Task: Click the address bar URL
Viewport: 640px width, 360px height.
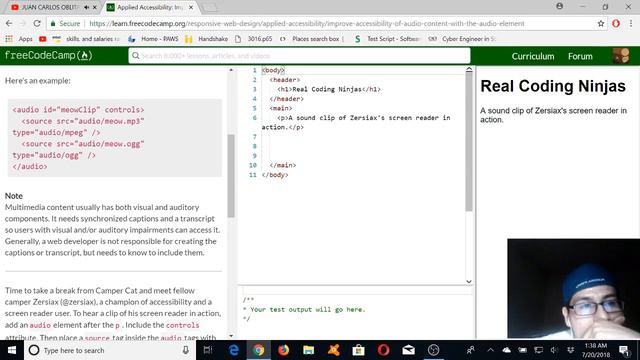Action: [307, 24]
